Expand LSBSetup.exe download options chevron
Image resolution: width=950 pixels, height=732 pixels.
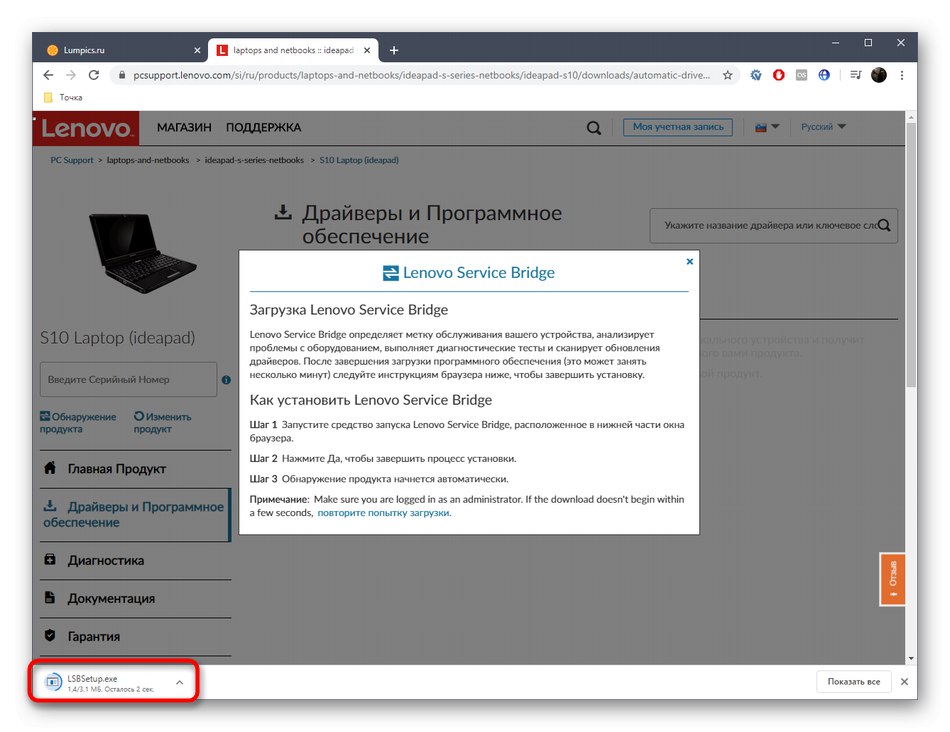coord(179,682)
